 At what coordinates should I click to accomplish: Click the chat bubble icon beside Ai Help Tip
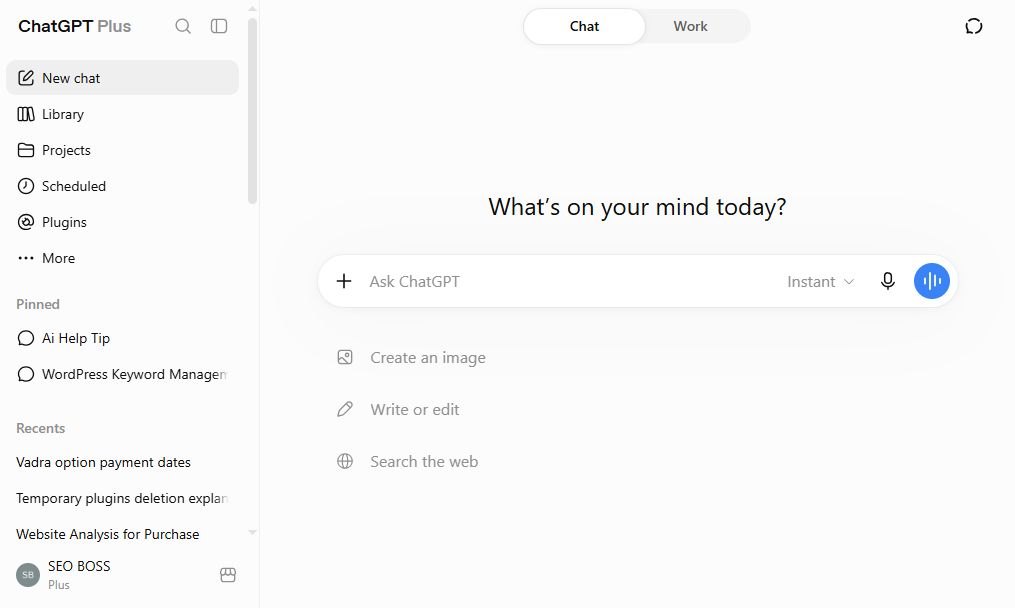26,338
